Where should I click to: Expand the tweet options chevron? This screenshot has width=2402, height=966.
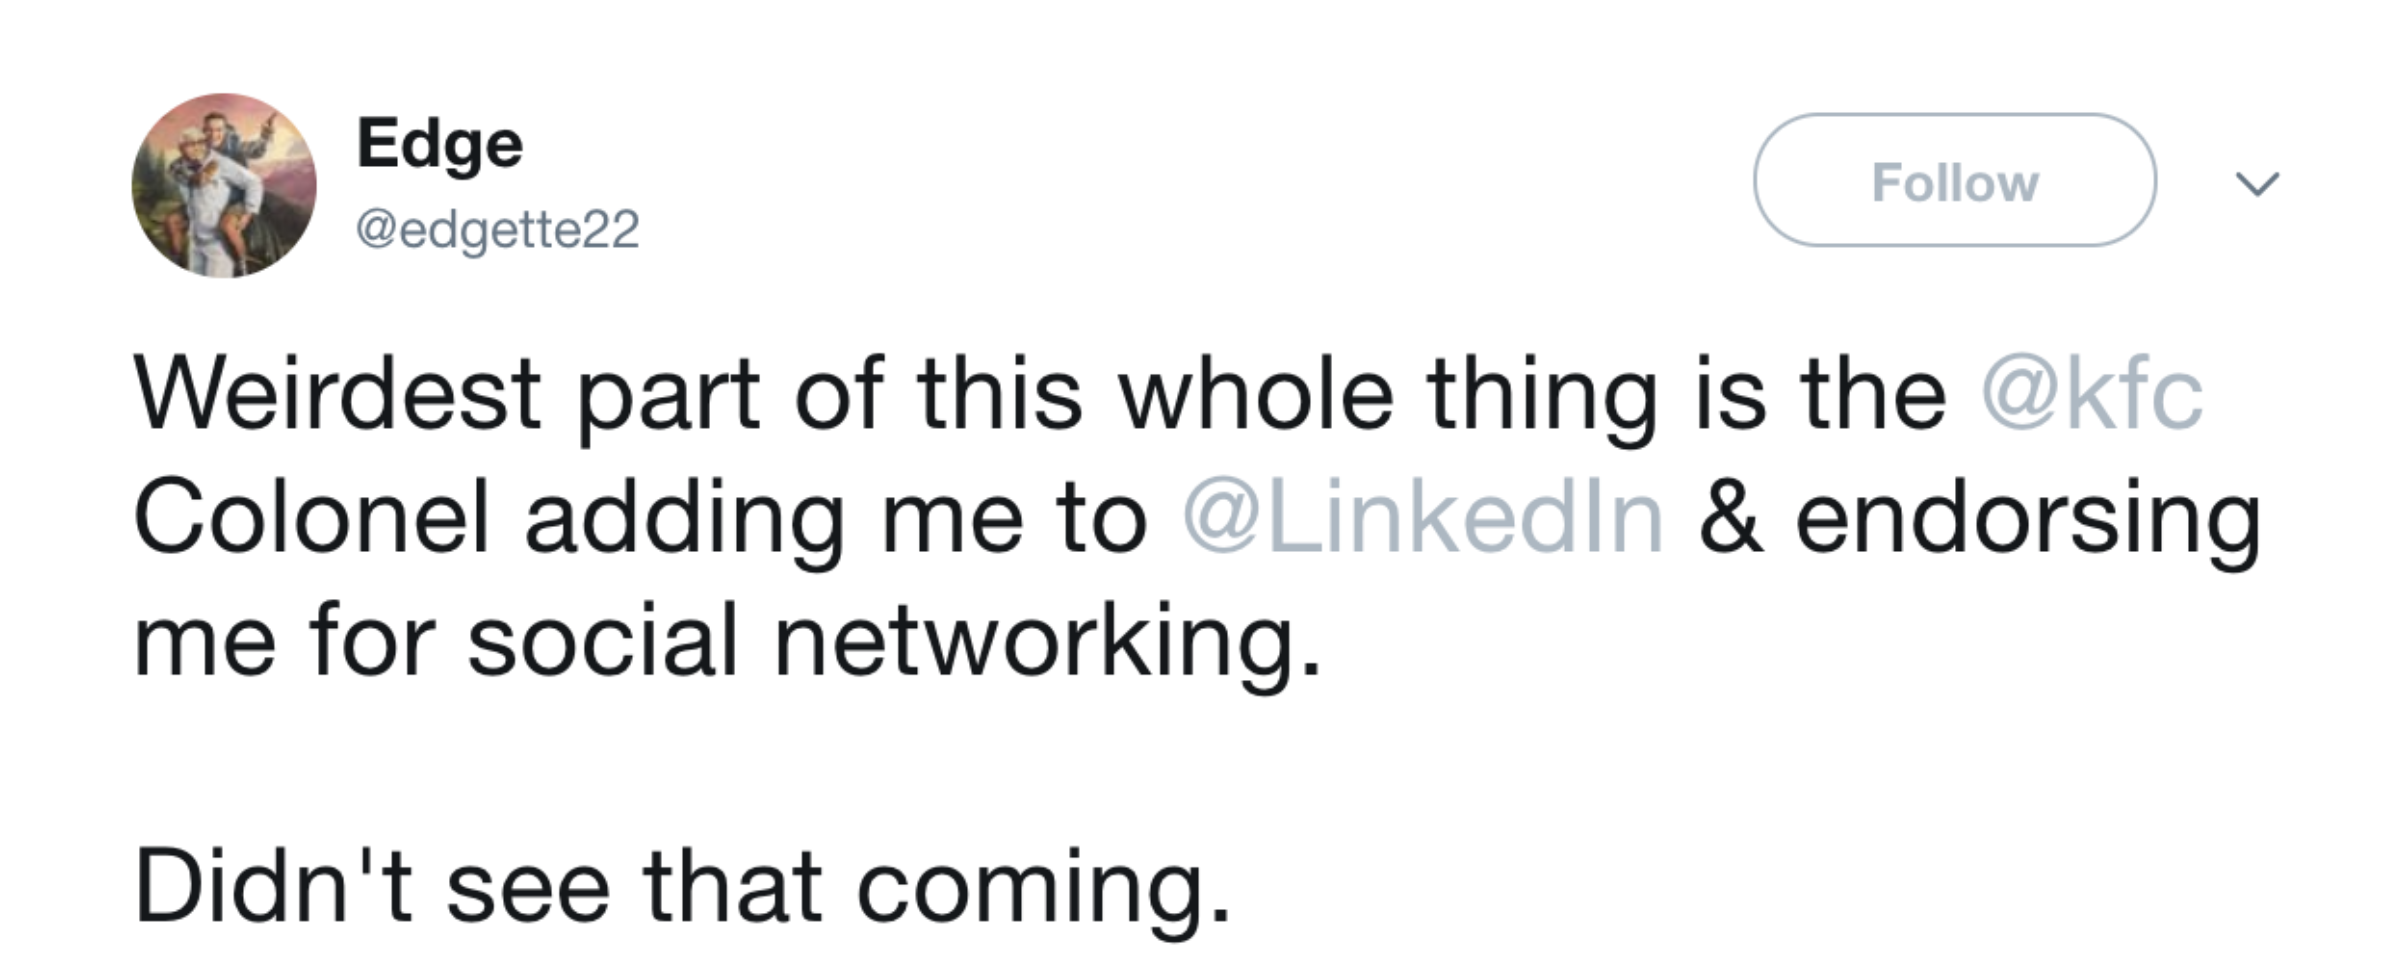click(2257, 184)
